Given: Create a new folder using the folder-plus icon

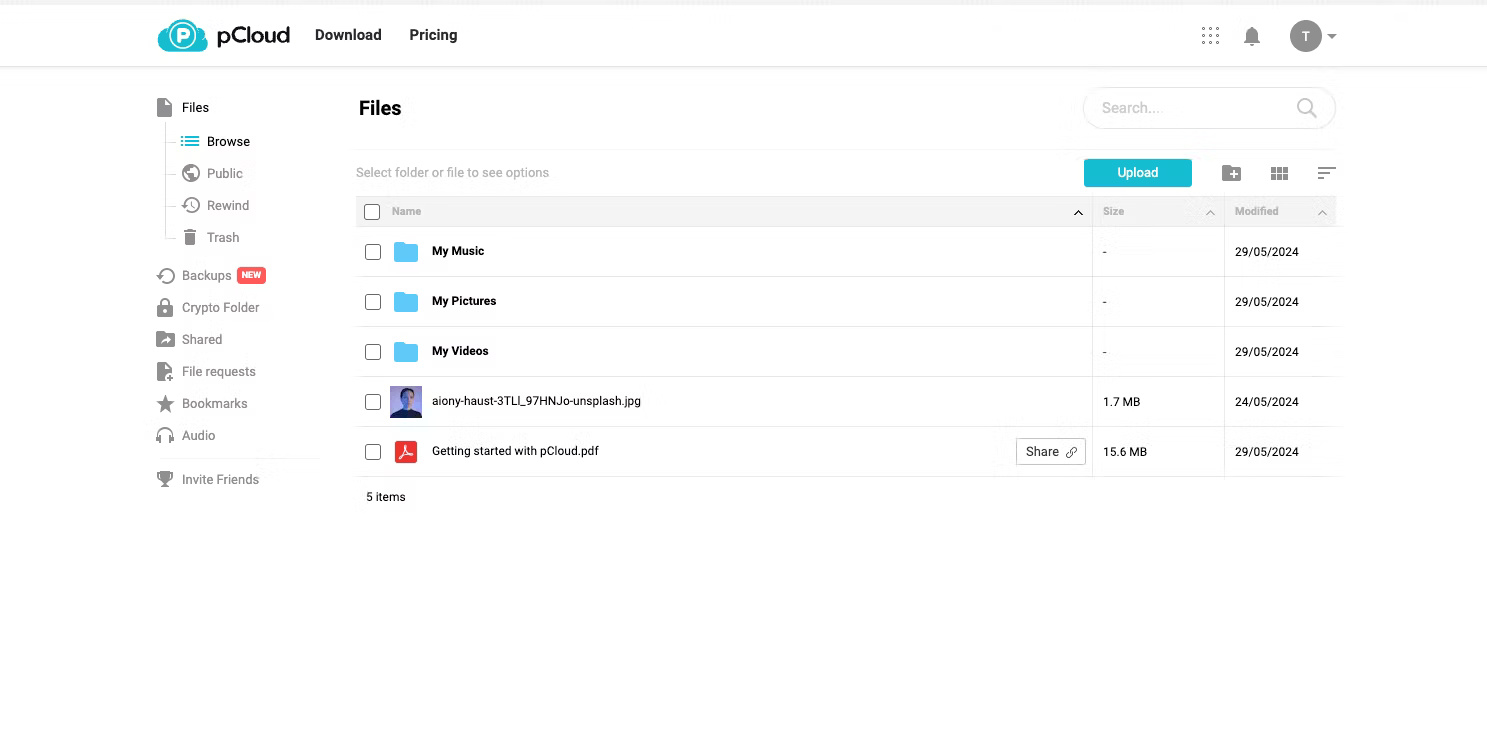Looking at the screenshot, I should (x=1231, y=172).
